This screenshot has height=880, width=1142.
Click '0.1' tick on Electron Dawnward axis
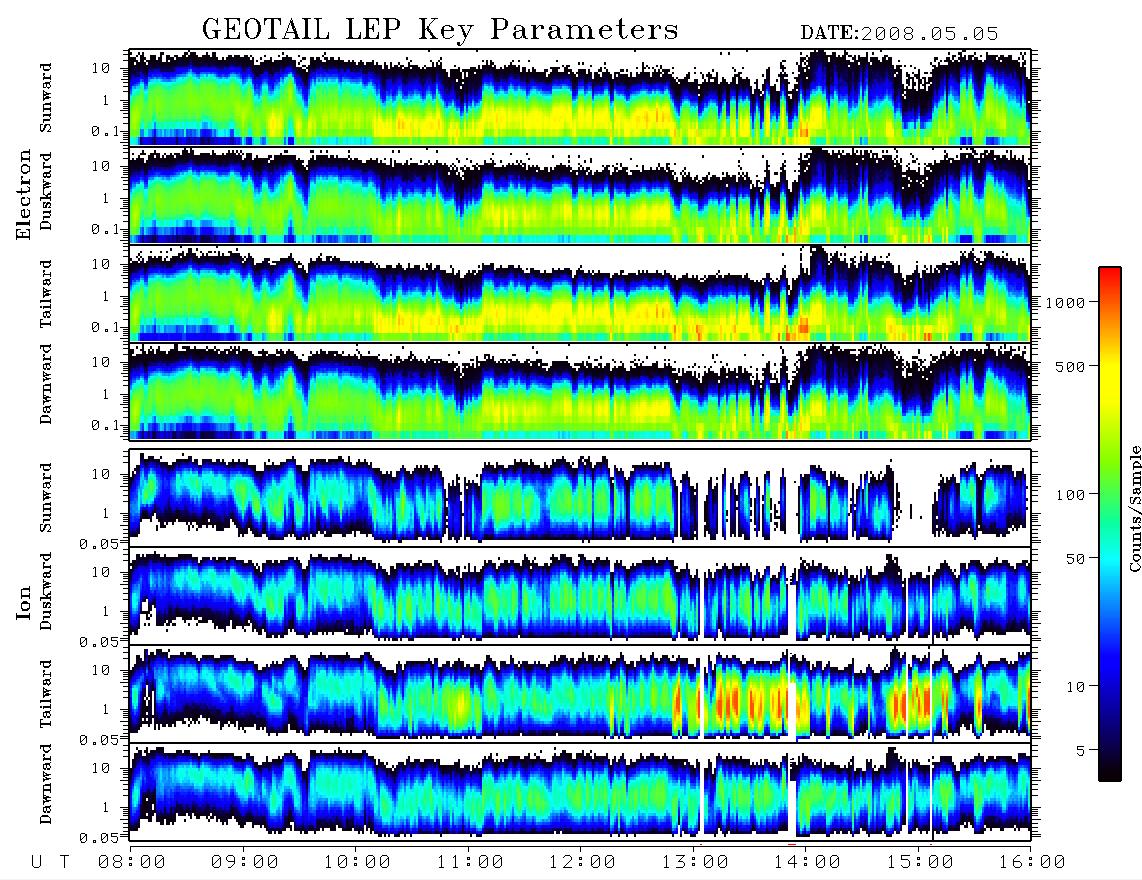(x=106, y=425)
